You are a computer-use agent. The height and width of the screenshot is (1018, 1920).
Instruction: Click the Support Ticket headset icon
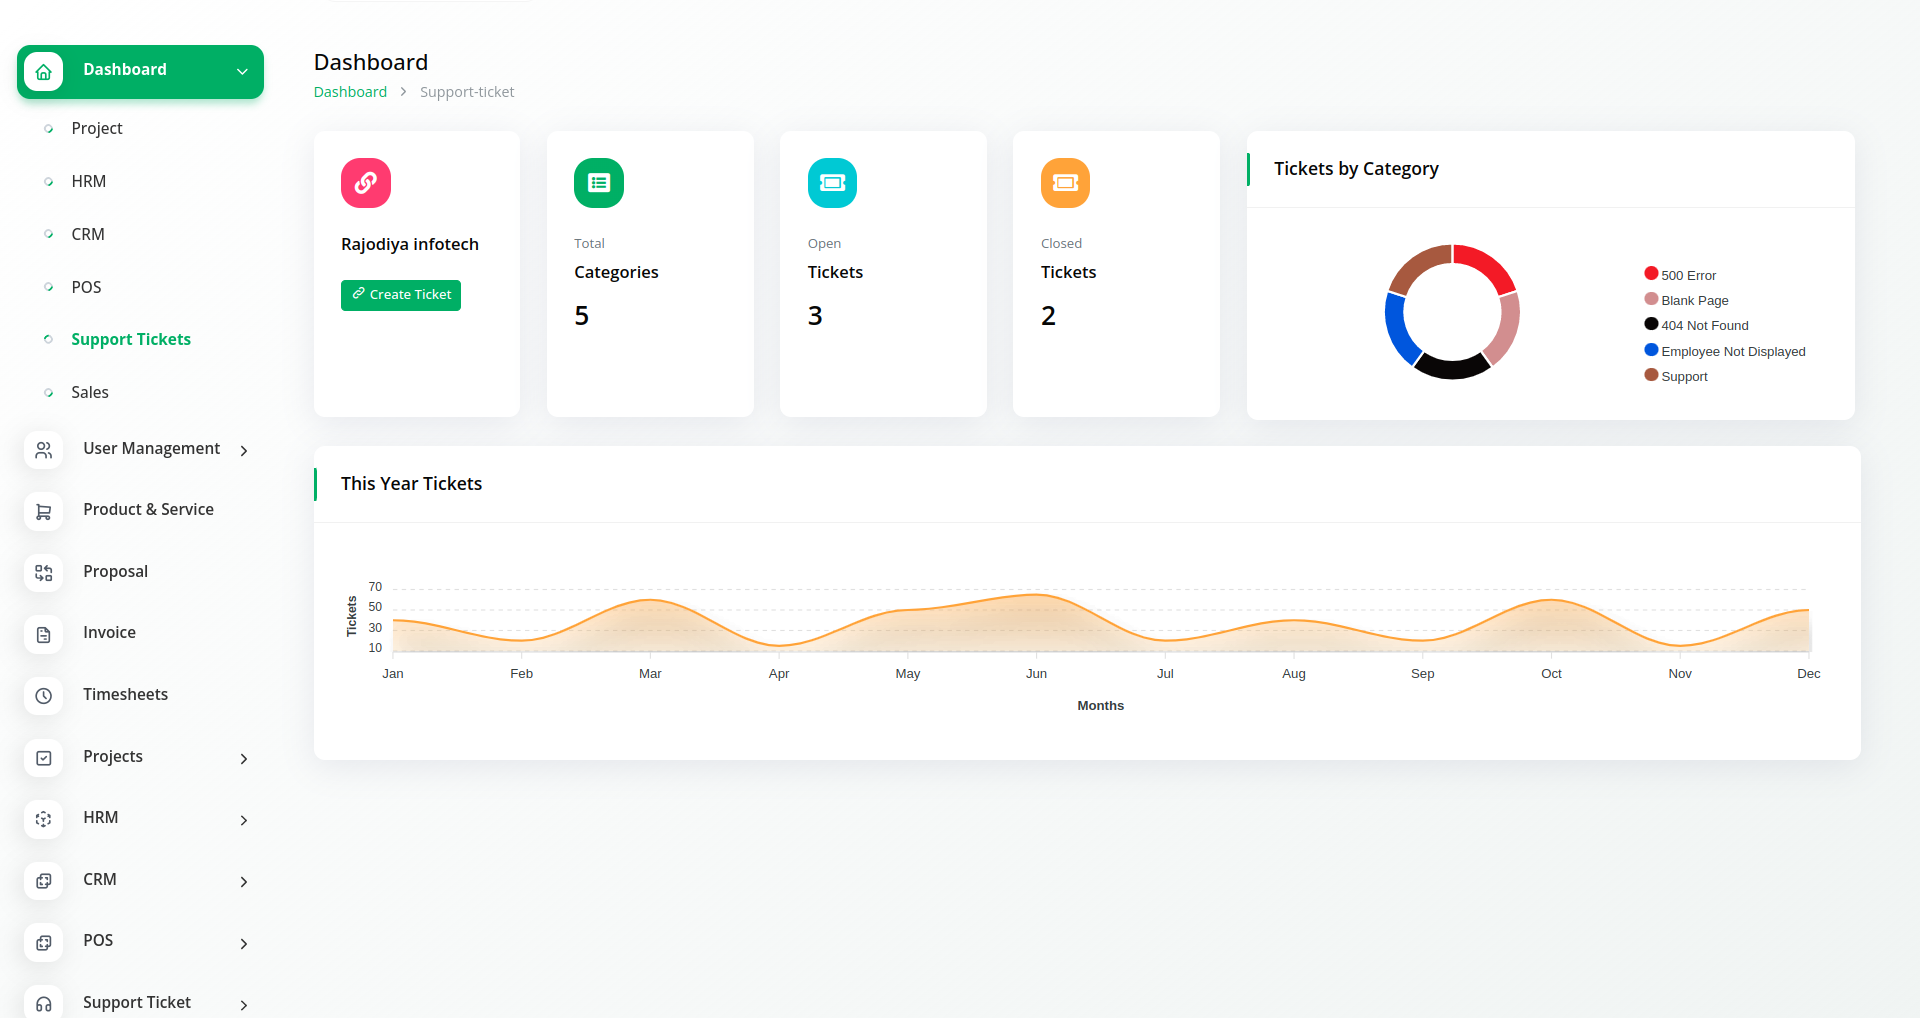43,1004
